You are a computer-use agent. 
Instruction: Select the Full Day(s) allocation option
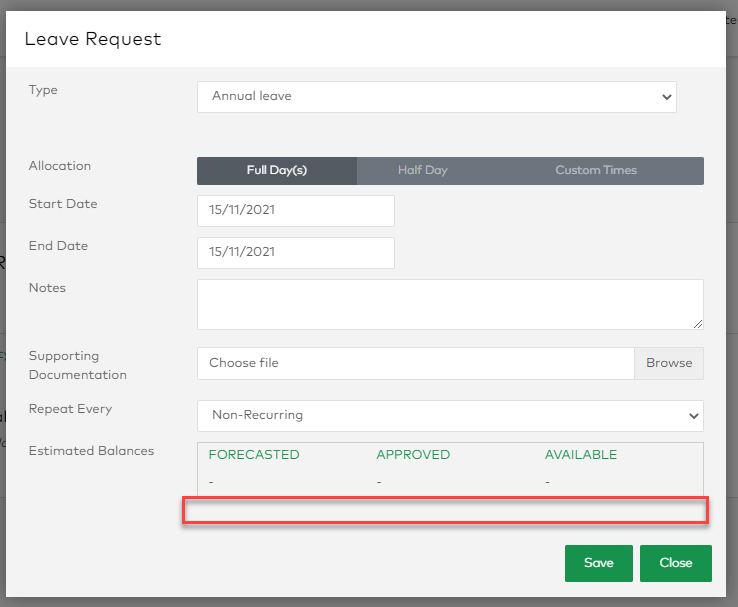(277, 171)
